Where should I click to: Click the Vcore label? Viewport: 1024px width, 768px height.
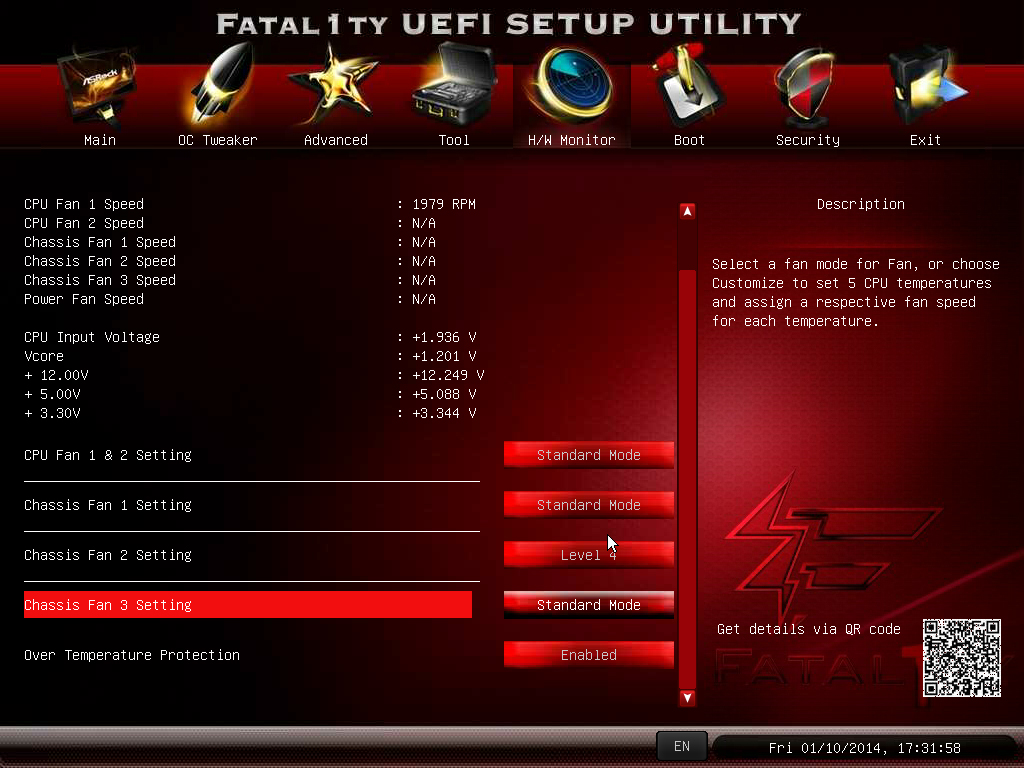44,356
